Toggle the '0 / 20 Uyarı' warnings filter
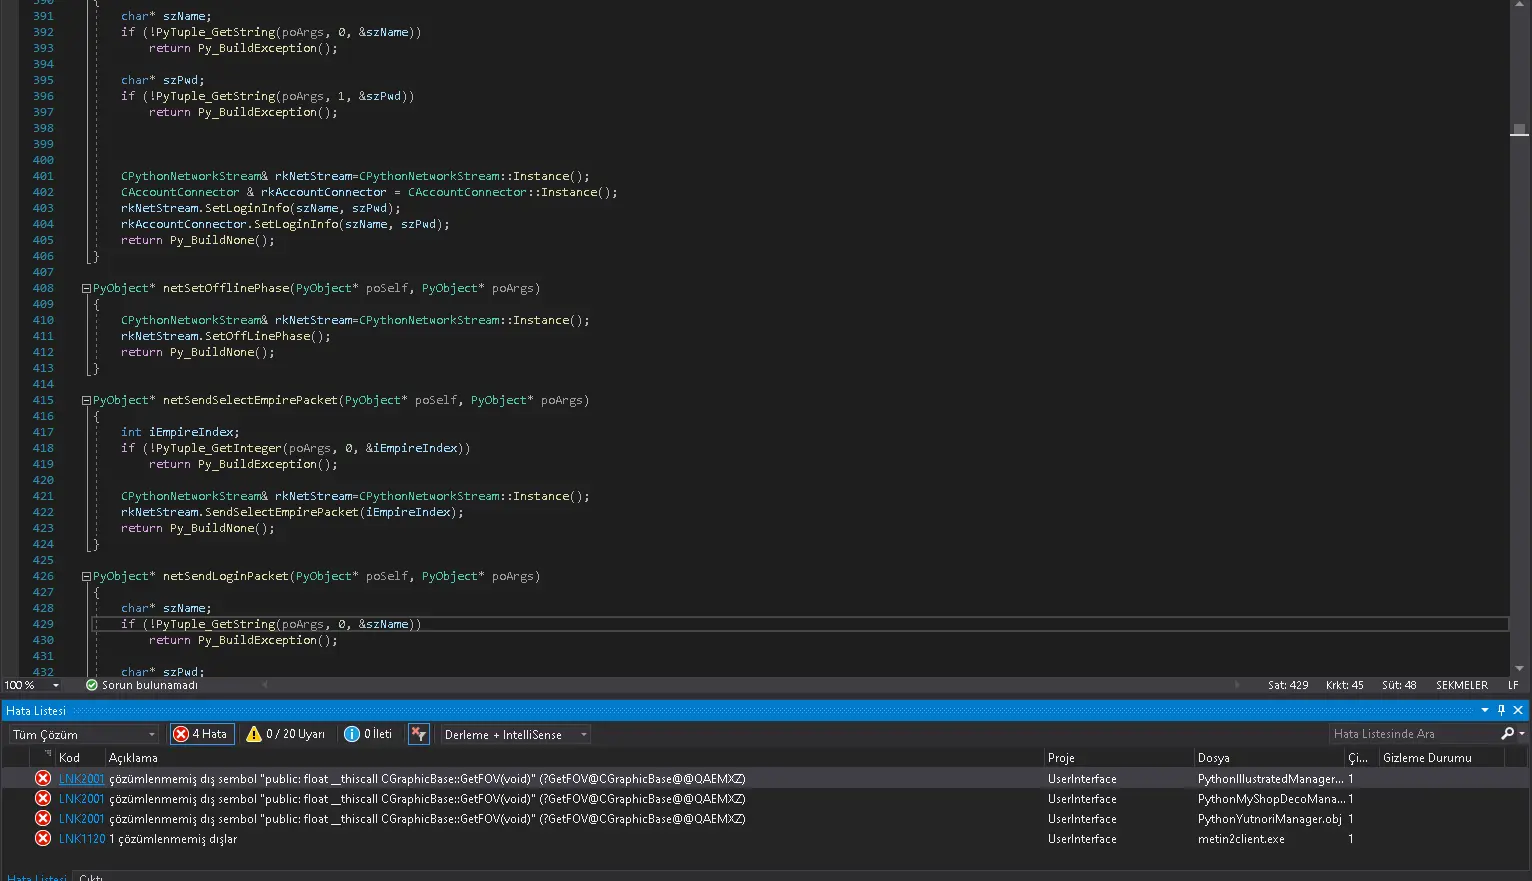The image size is (1532, 881). 286,734
